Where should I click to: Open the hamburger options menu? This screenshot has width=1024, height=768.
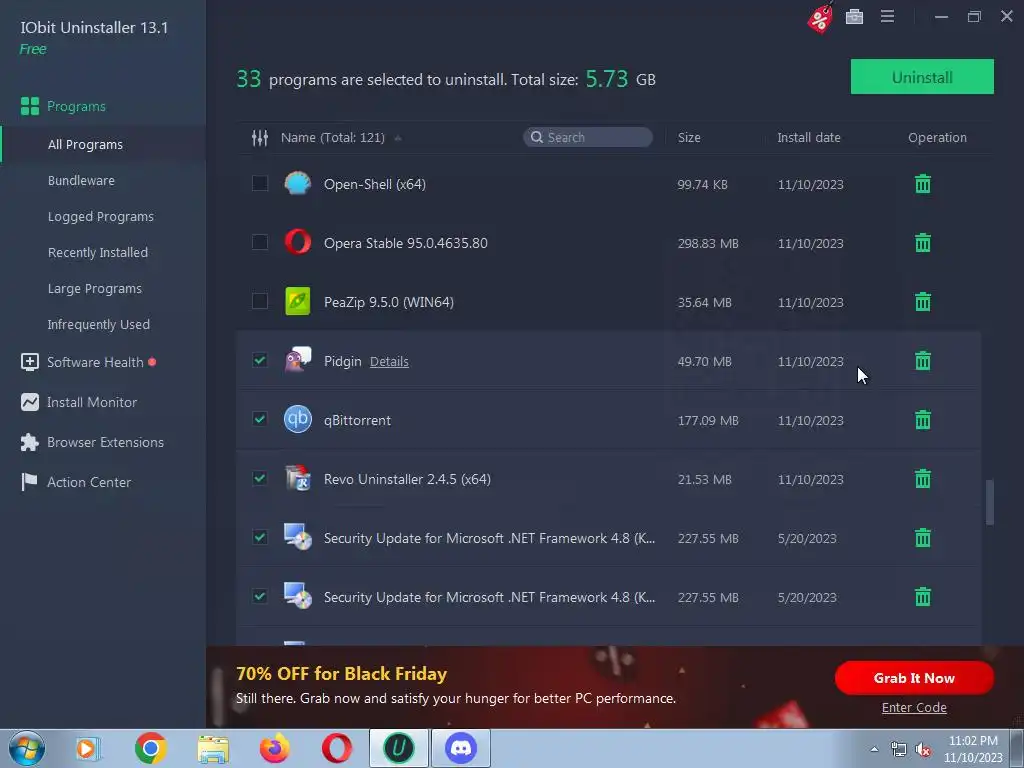click(x=887, y=16)
